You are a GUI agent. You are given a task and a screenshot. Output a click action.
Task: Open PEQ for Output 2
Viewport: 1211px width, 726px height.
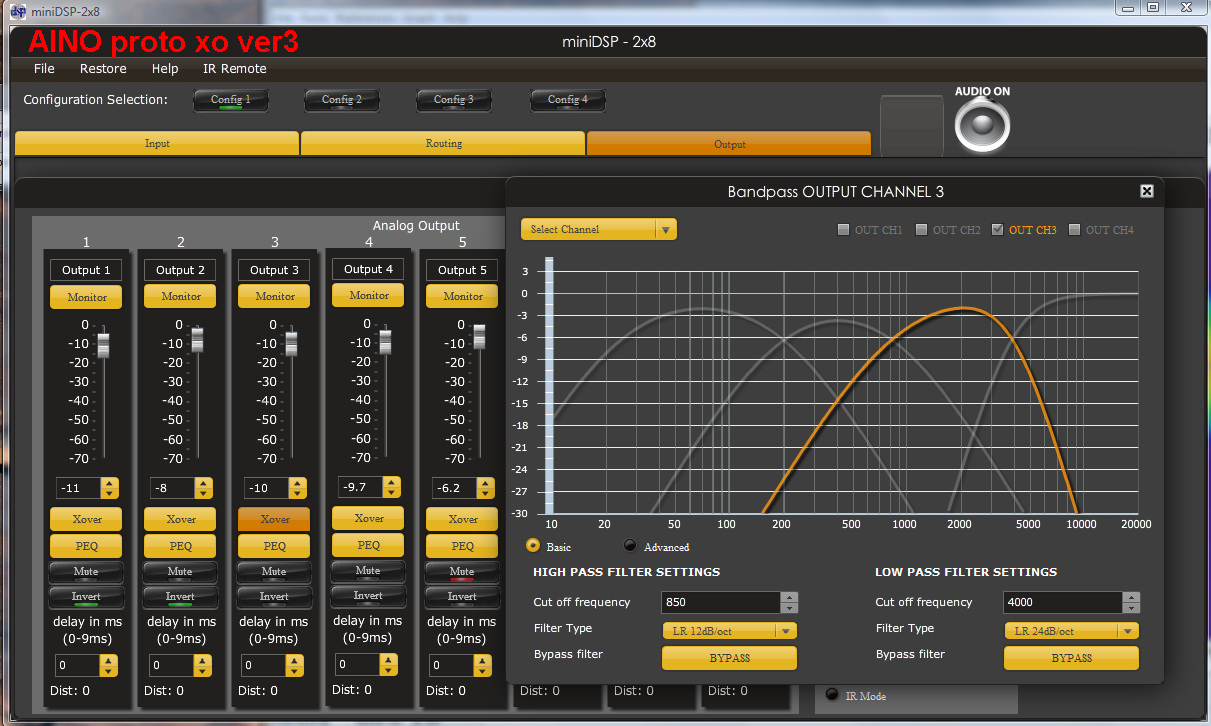(180, 546)
